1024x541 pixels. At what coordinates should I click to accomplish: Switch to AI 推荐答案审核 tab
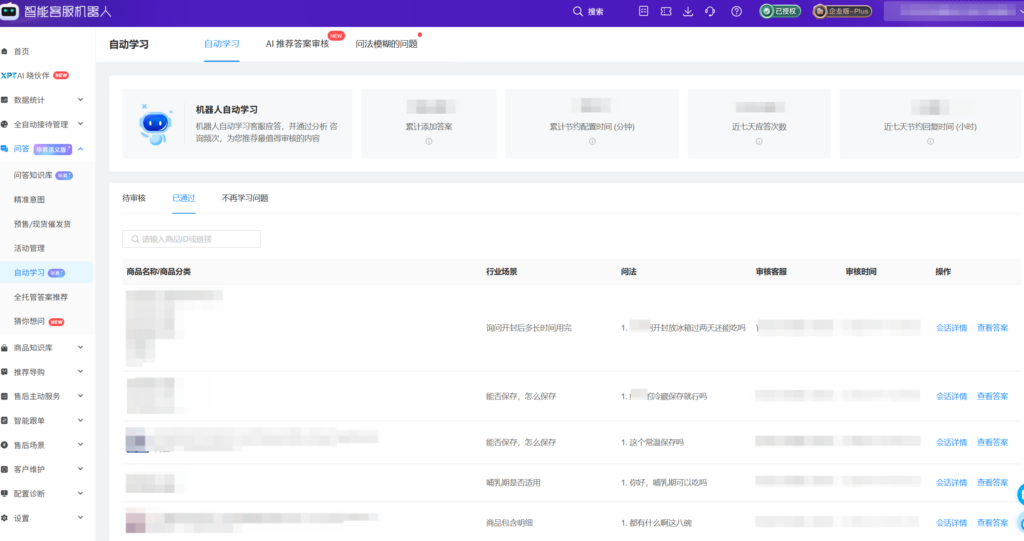click(x=297, y=44)
